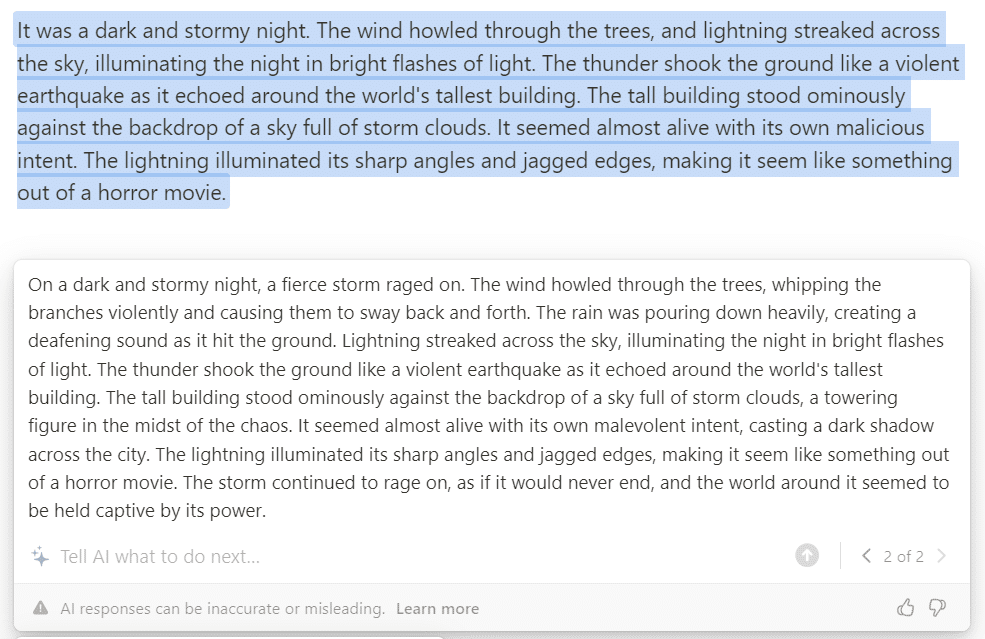Click the AI response's opening line
The width and height of the screenshot is (985, 639).
point(454,284)
